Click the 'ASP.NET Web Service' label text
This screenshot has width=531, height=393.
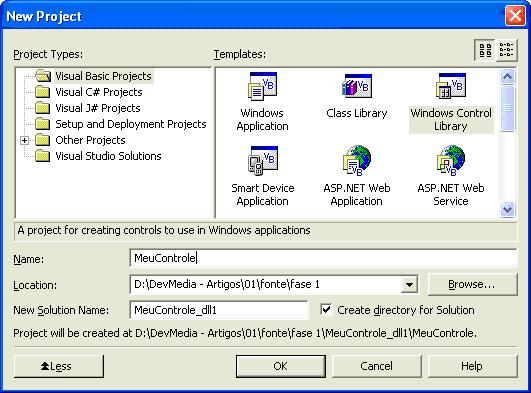coord(451,194)
